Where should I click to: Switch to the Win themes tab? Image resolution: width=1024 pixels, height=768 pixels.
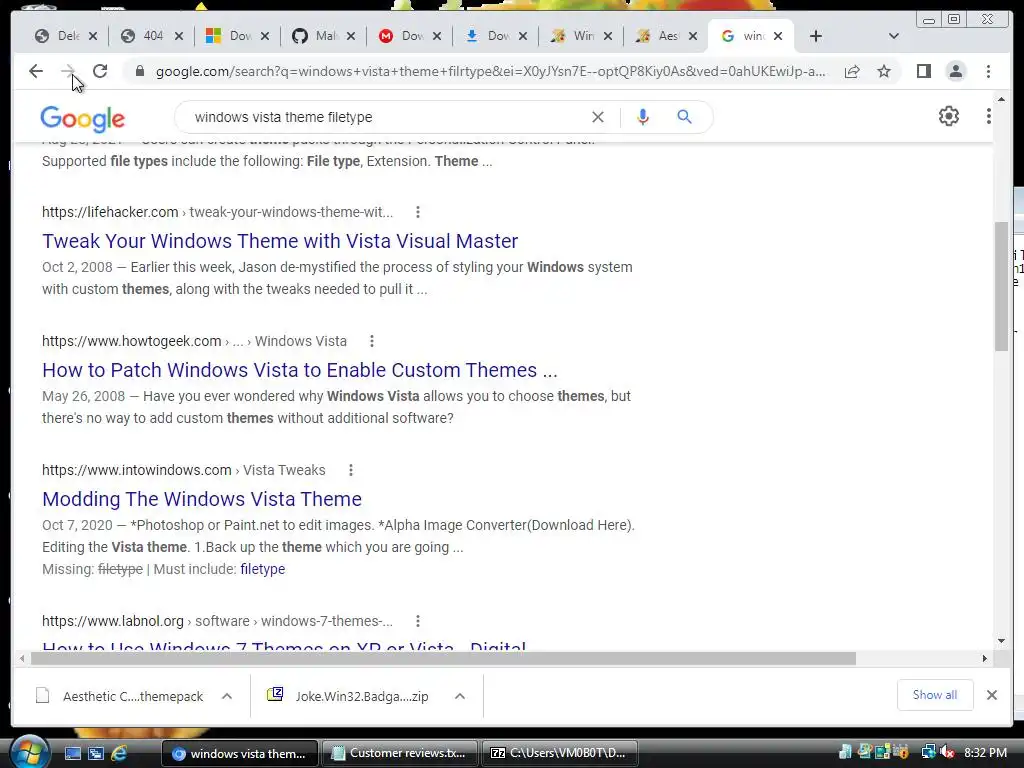coord(573,36)
